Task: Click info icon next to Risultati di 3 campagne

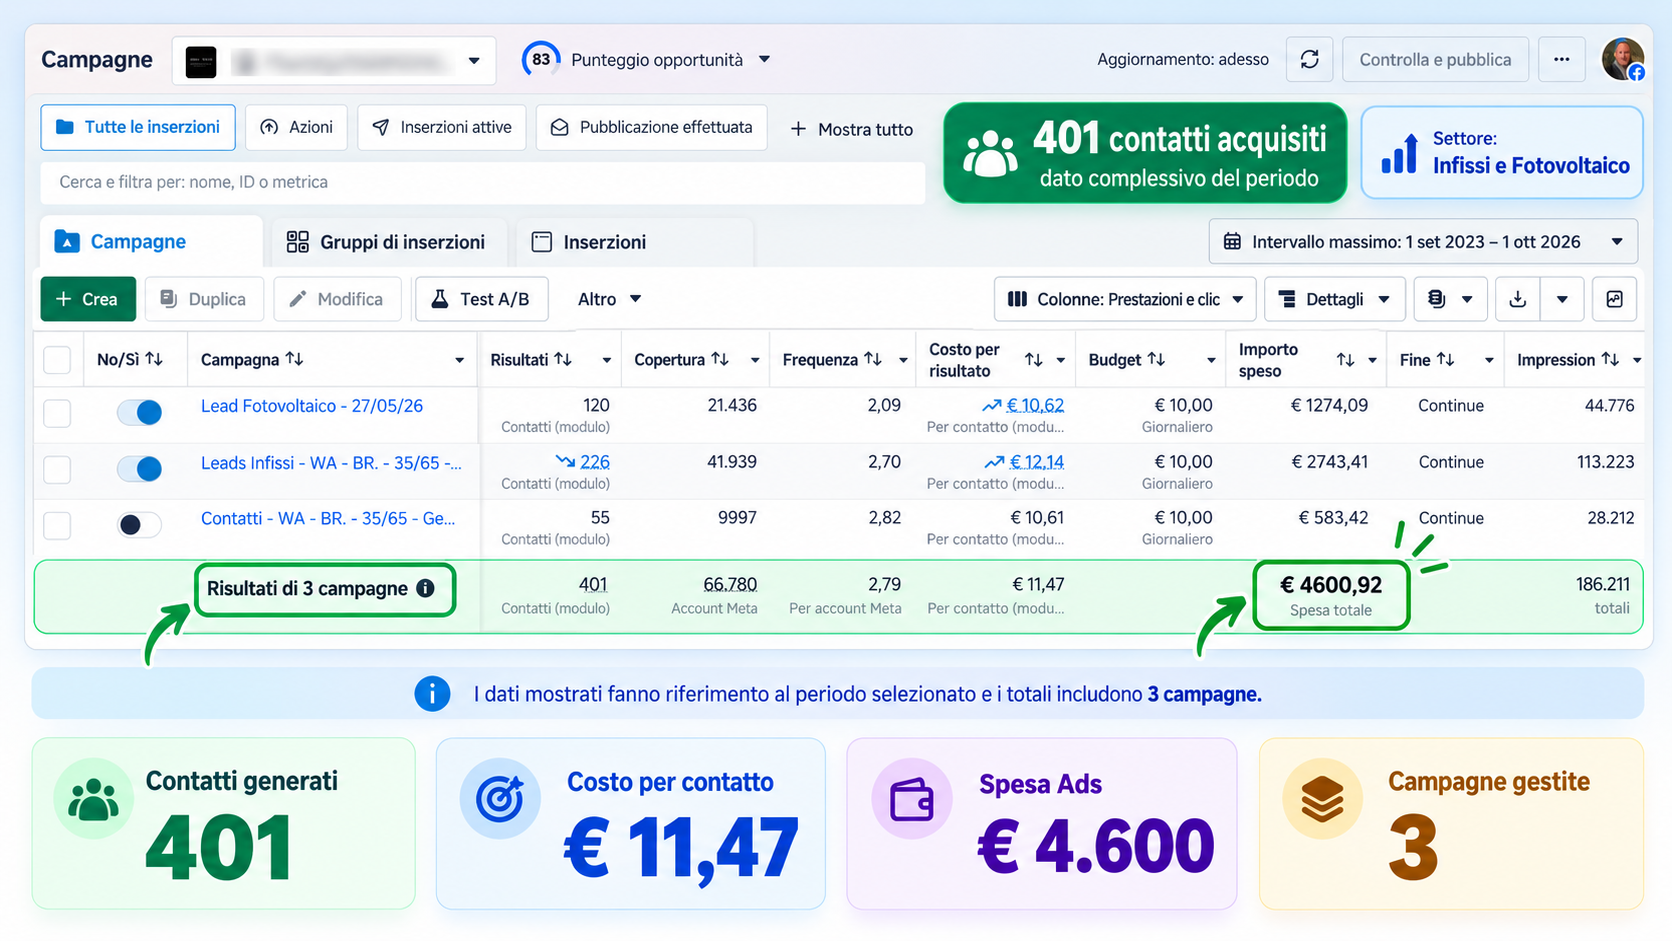Action: point(425,588)
